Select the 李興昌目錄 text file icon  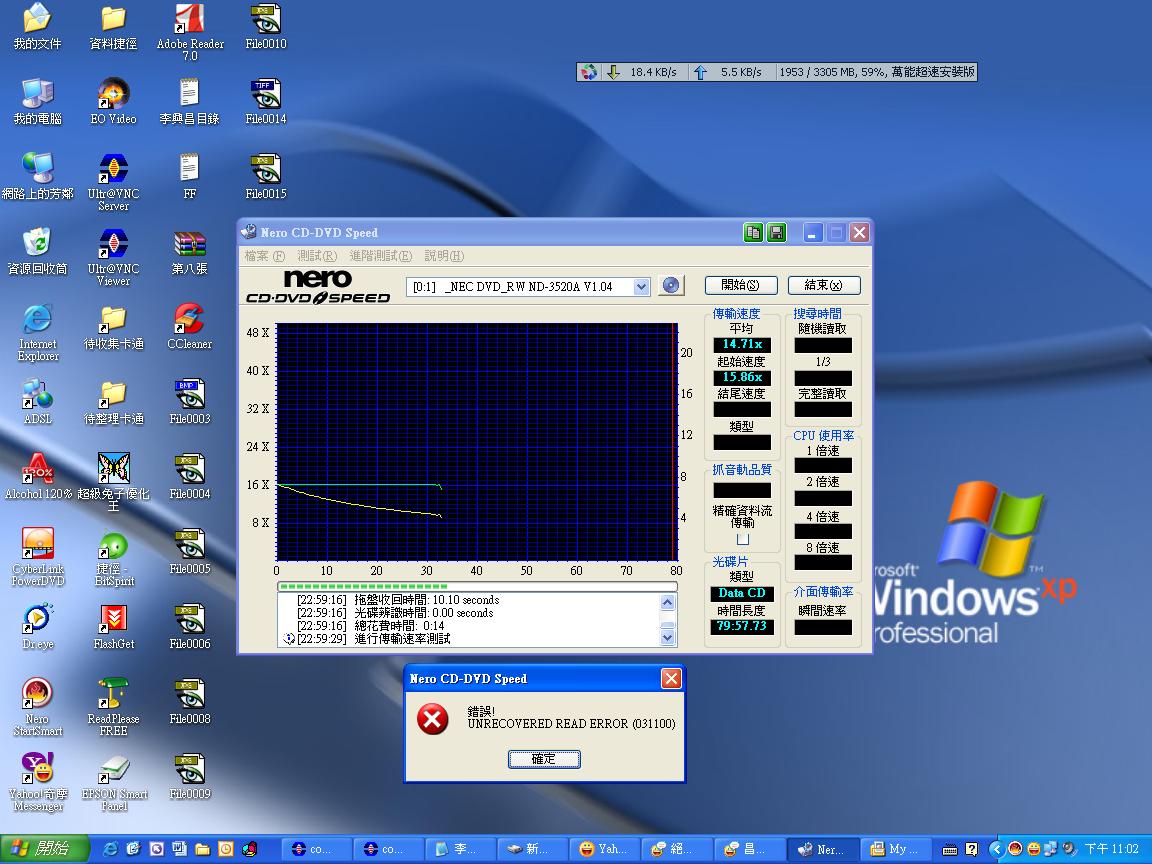click(190, 102)
